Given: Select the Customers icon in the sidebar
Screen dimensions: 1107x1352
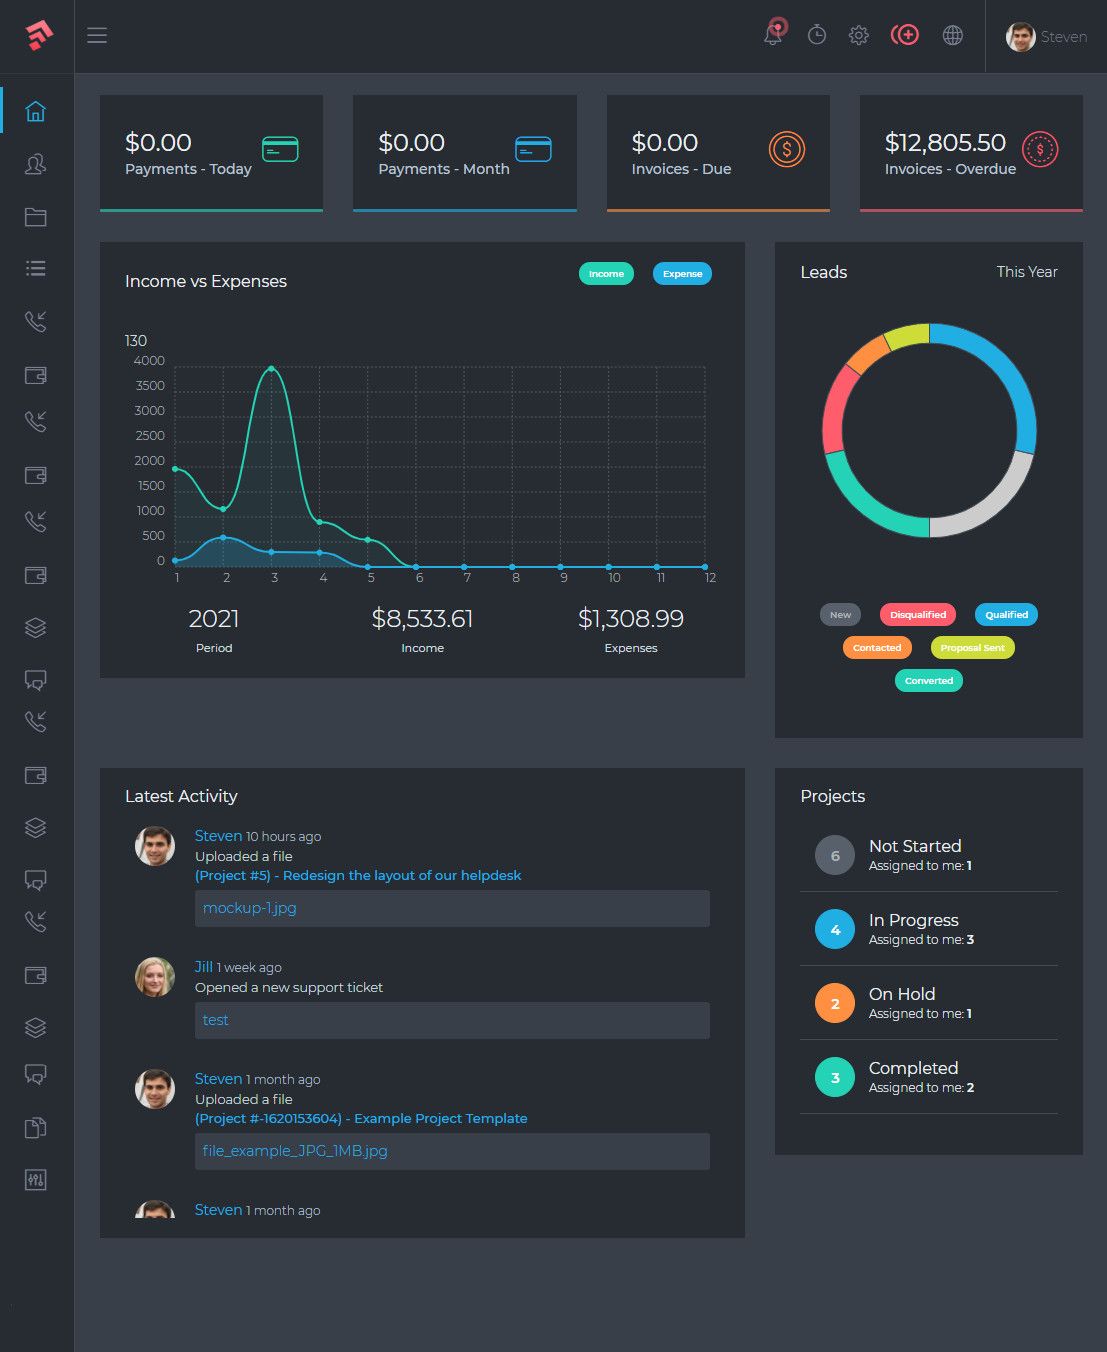Looking at the screenshot, I should [x=35, y=165].
